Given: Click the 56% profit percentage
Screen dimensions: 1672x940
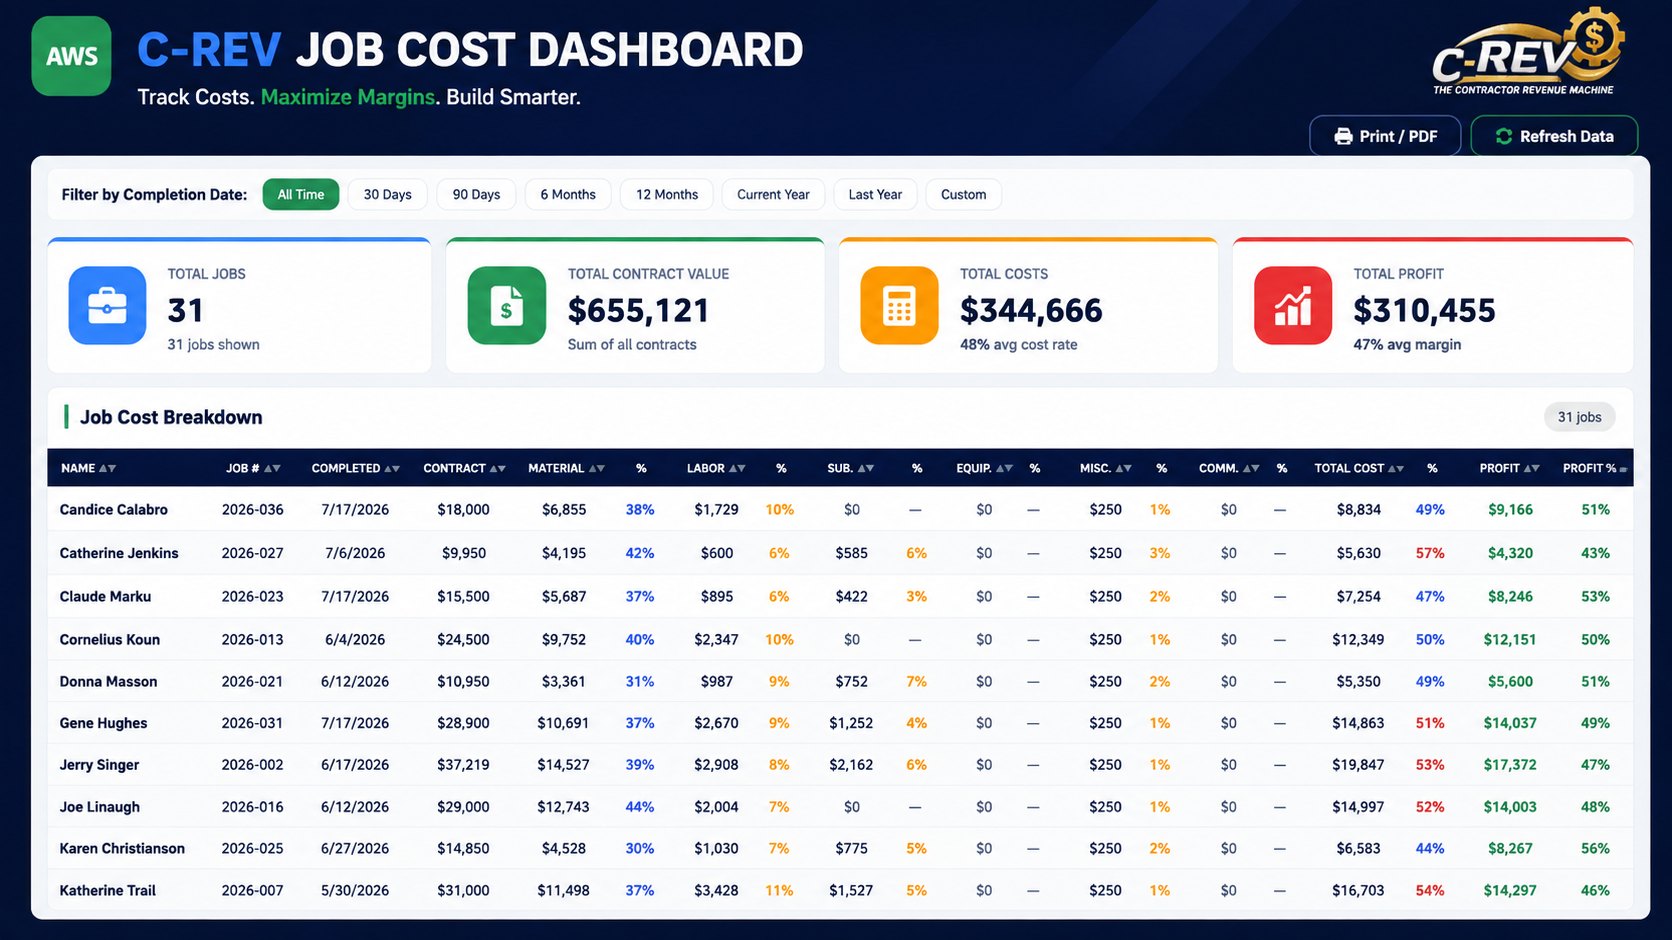Looking at the screenshot, I should click(x=1595, y=849).
